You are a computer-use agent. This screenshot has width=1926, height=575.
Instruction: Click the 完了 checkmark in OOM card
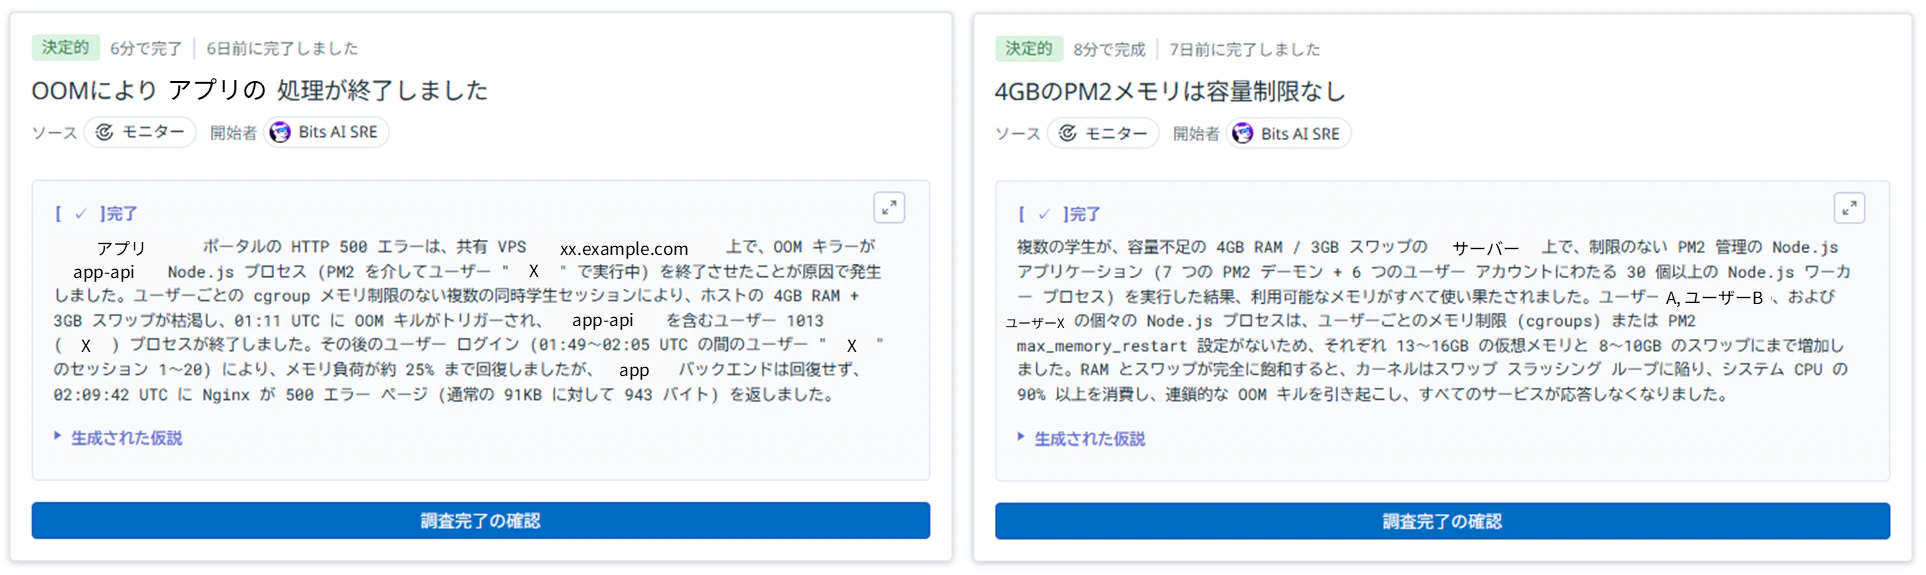pos(80,213)
